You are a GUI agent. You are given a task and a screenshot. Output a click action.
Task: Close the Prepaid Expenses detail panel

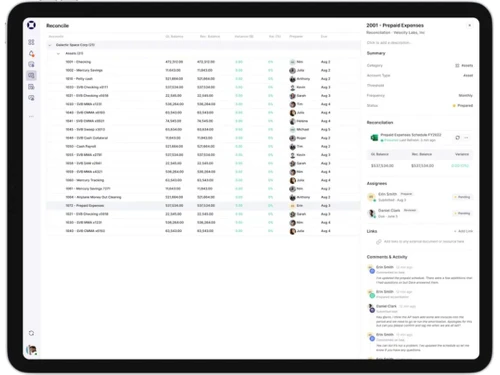point(469,25)
